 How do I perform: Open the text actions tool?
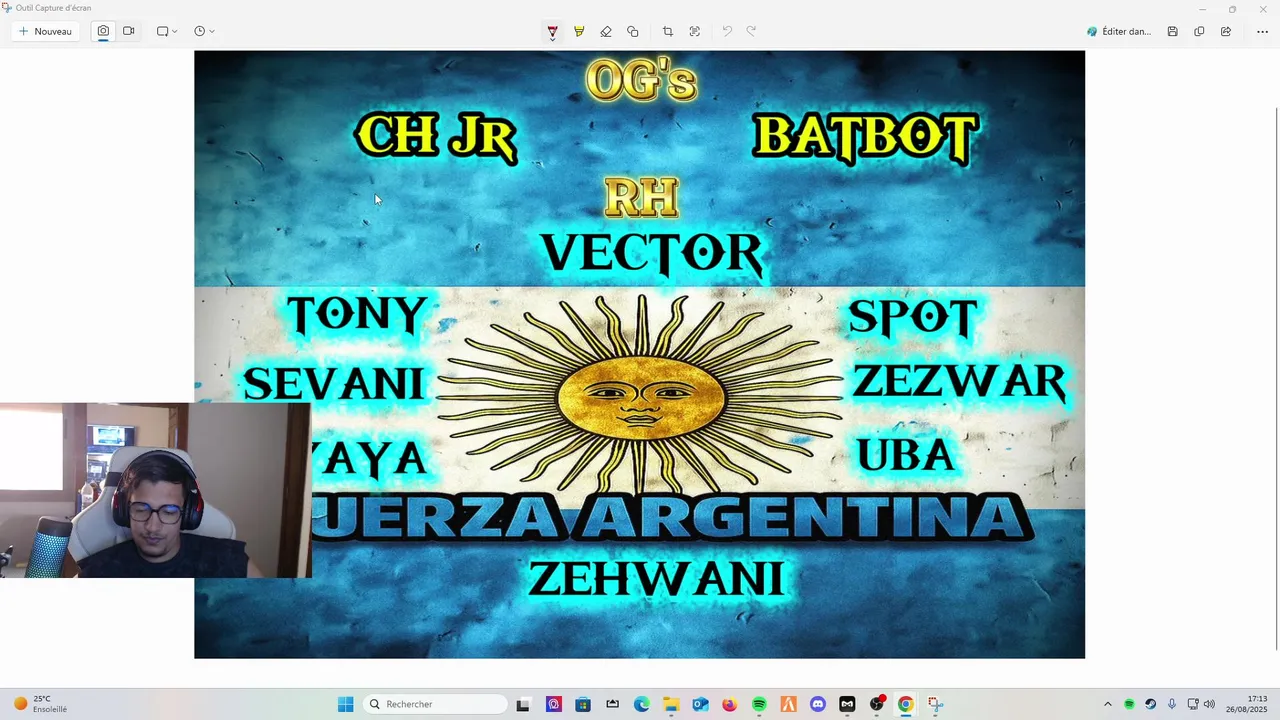pos(695,32)
